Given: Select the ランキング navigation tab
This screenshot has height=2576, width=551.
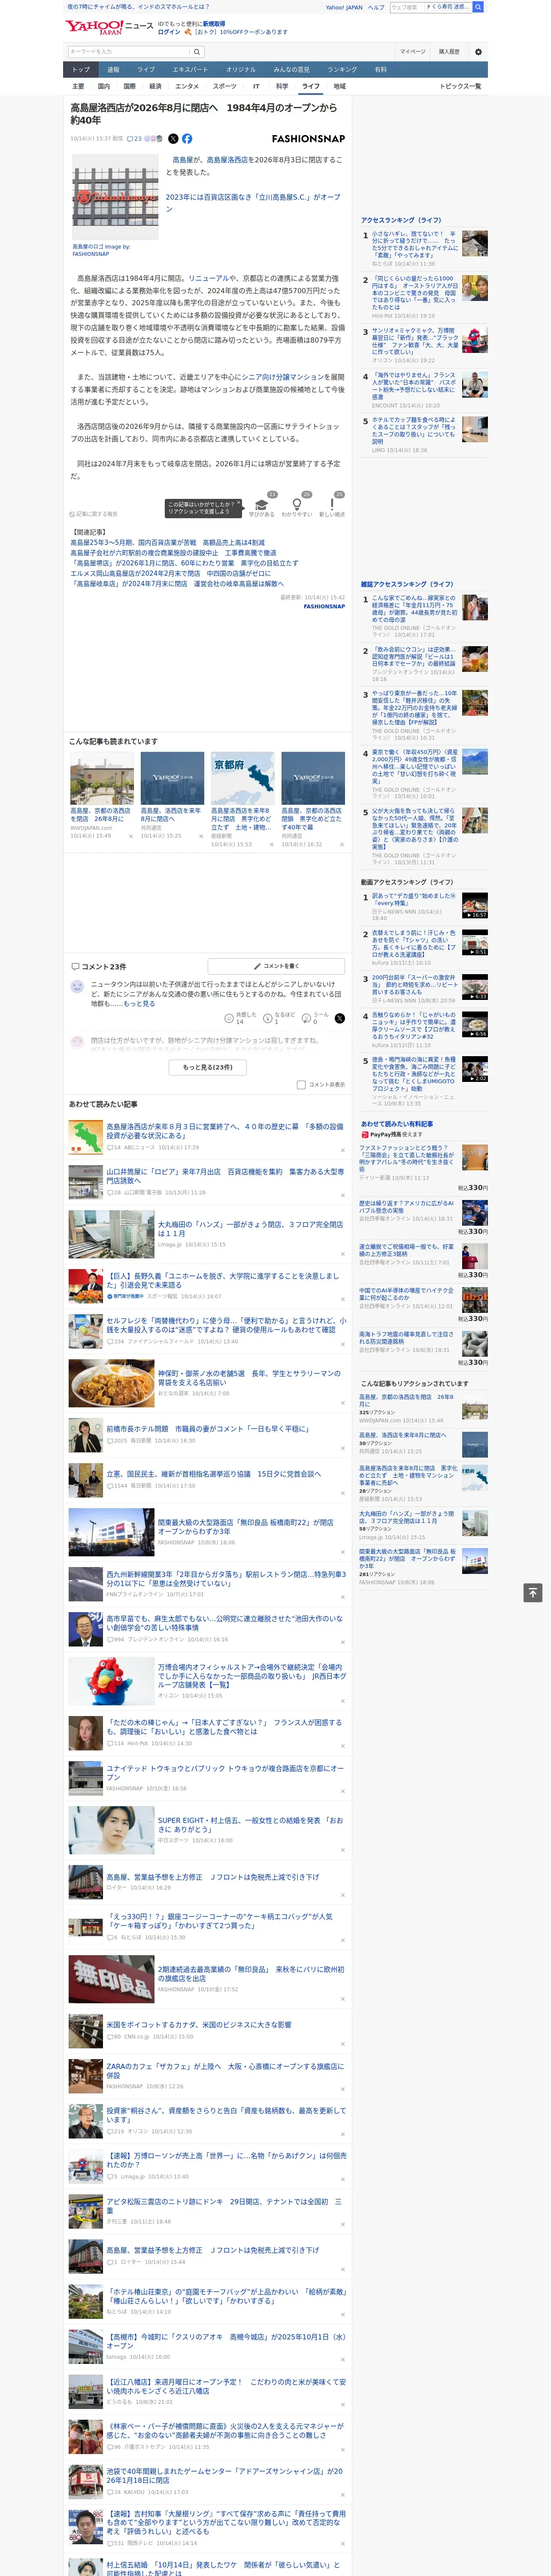Looking at the screenshot, I should pos(342,70).
